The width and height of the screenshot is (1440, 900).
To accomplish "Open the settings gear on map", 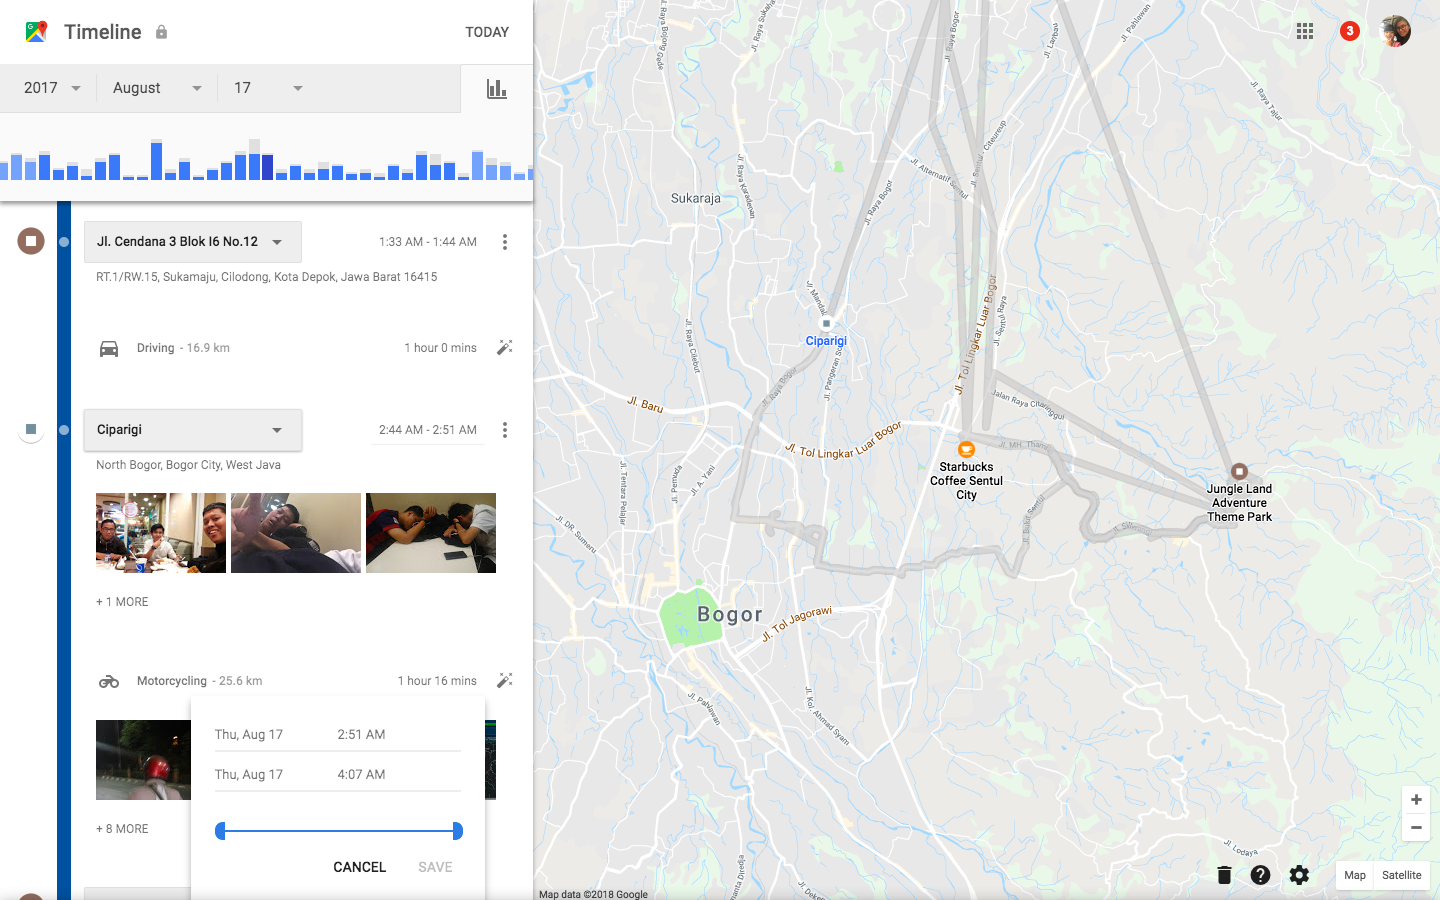I will 1299,875.
